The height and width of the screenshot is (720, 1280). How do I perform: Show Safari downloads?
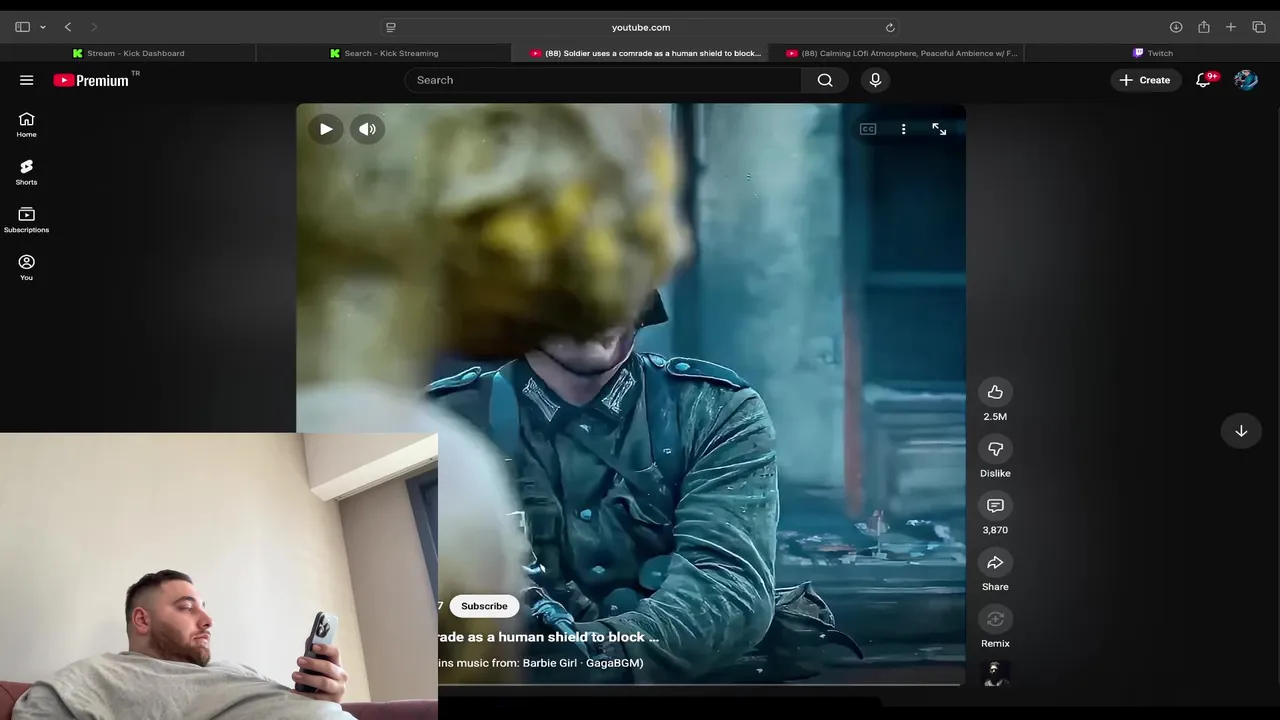1176,27
